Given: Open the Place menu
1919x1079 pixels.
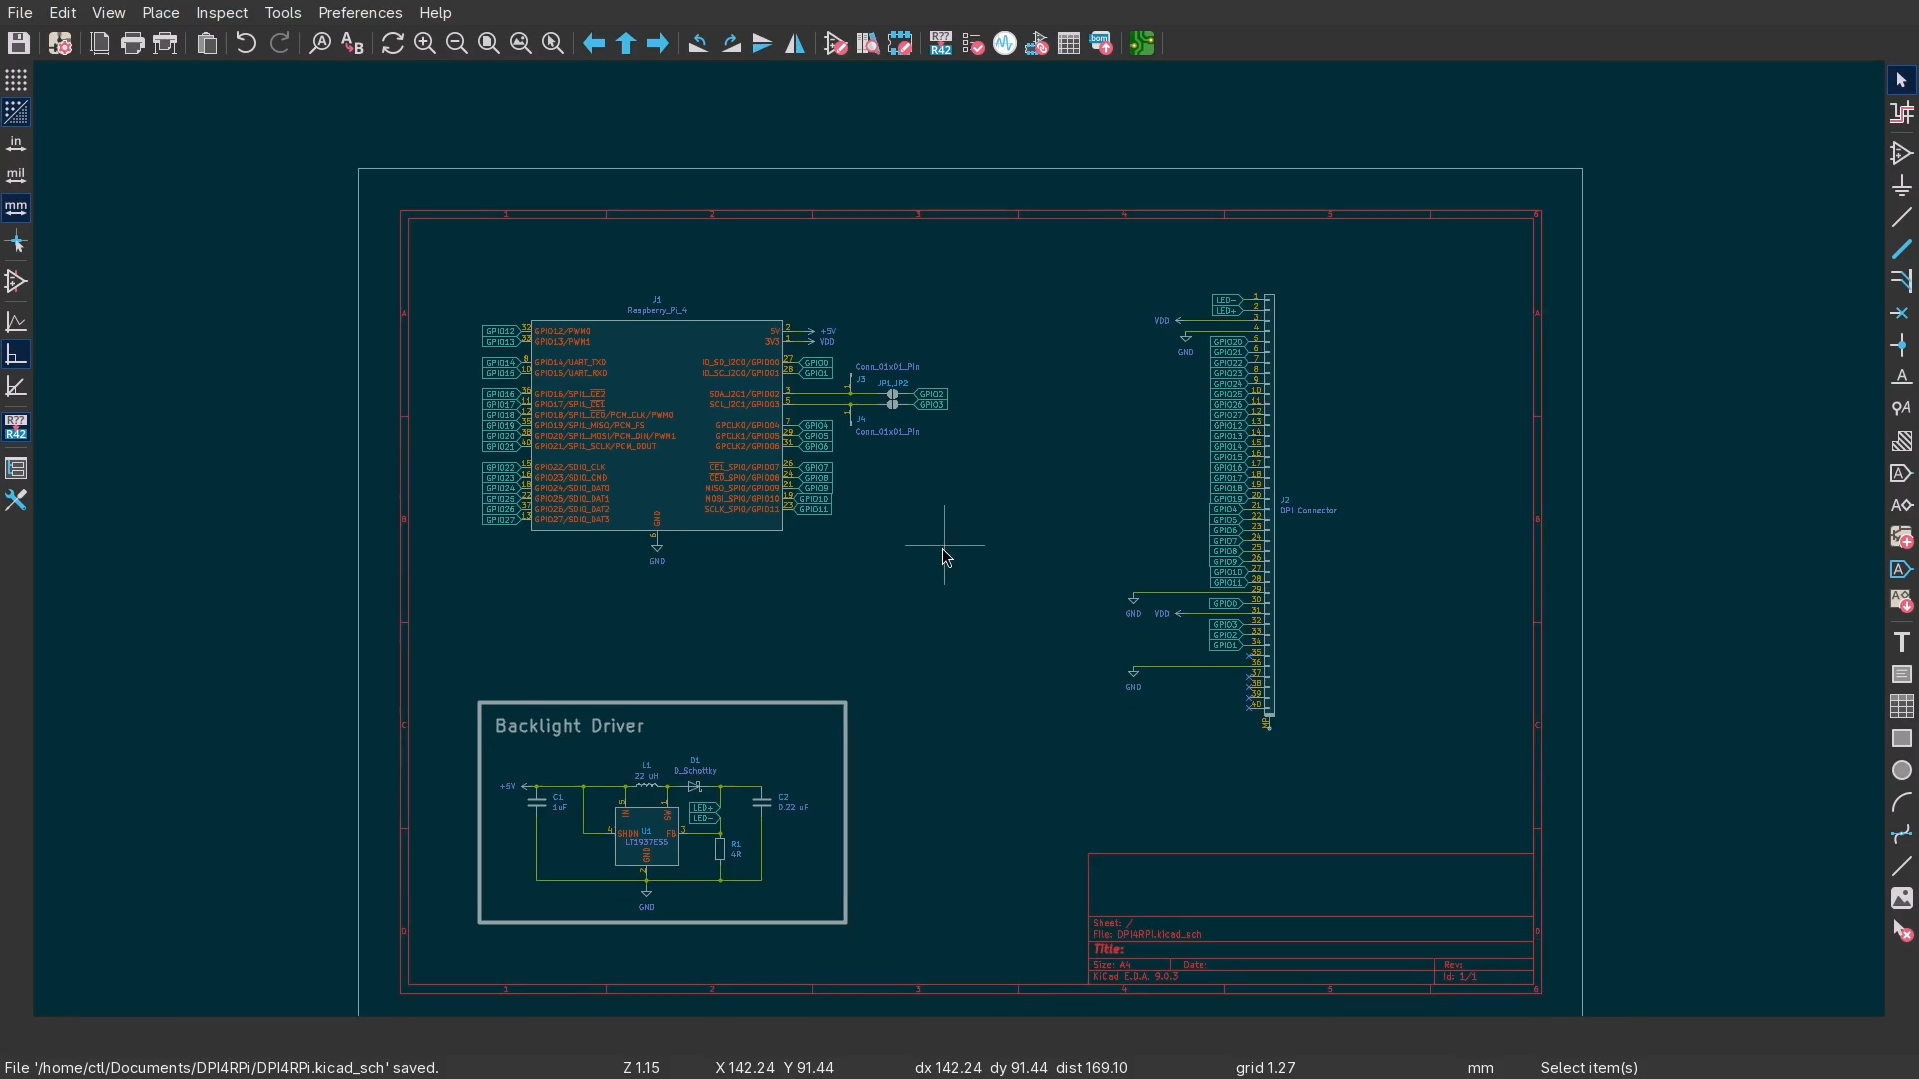Looking at the screenshot, I should pos(160,13).
